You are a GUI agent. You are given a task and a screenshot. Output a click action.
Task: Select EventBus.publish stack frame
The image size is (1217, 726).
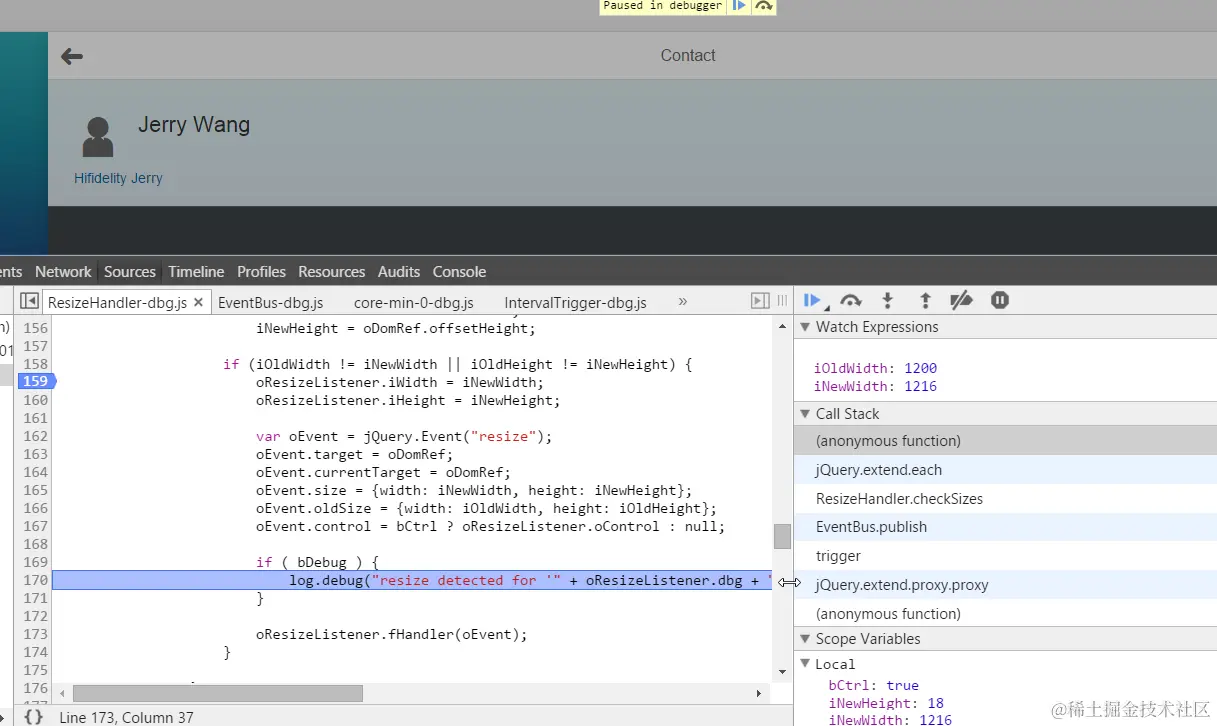[1005, 527]
